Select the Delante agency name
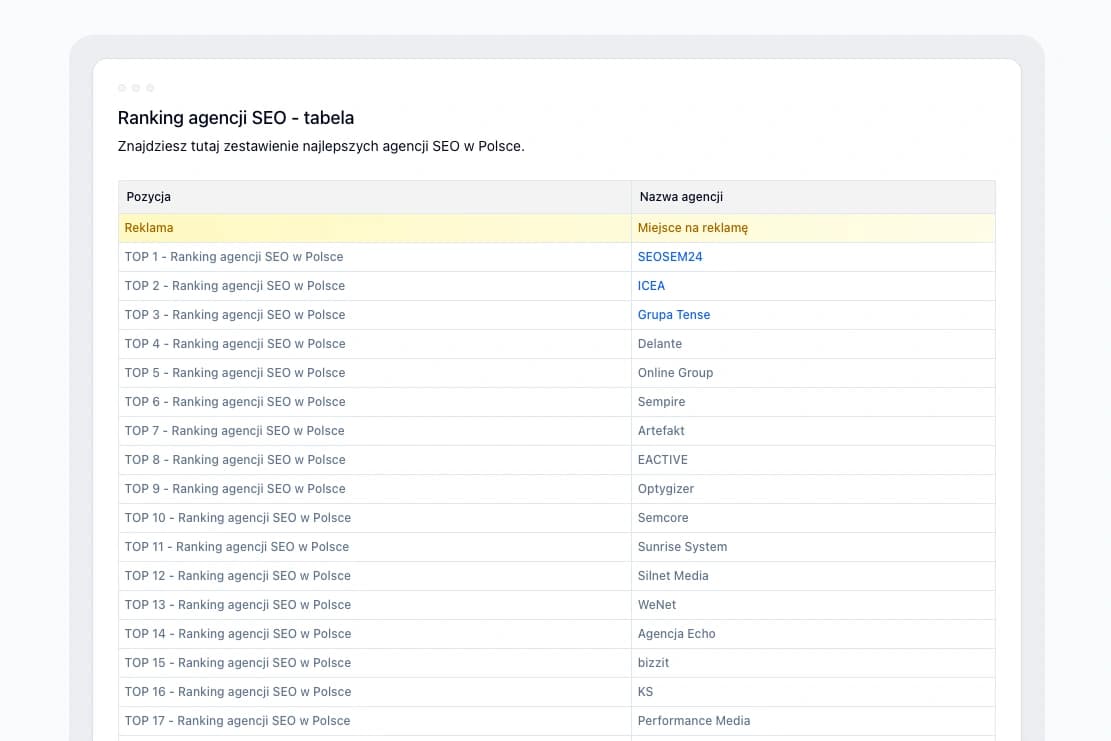 [x=660, y=344]
